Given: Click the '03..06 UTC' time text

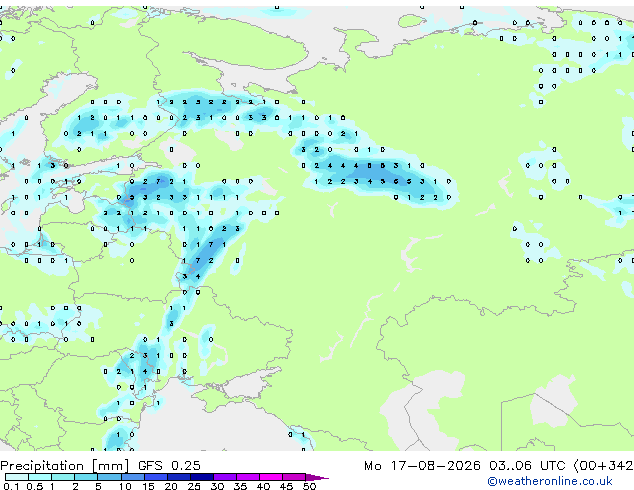Looking at the screenshot, I should coord(527,466).
